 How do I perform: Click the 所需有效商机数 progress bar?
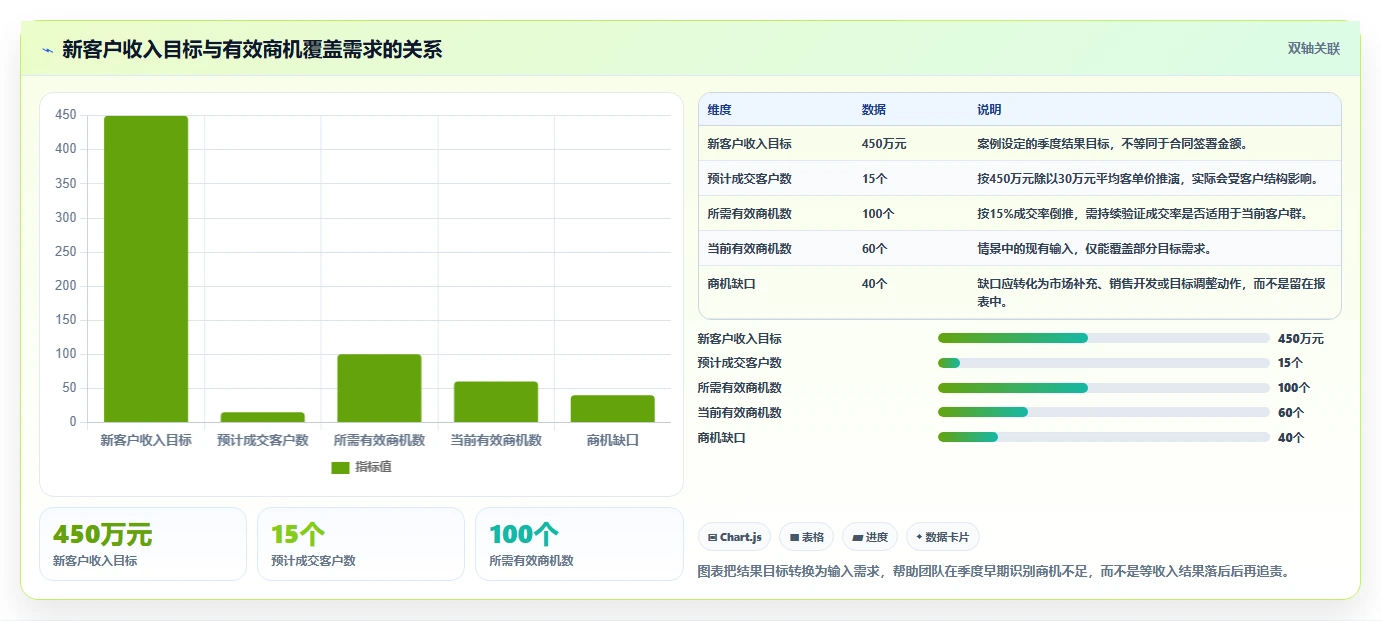(x=1104, y=388)
